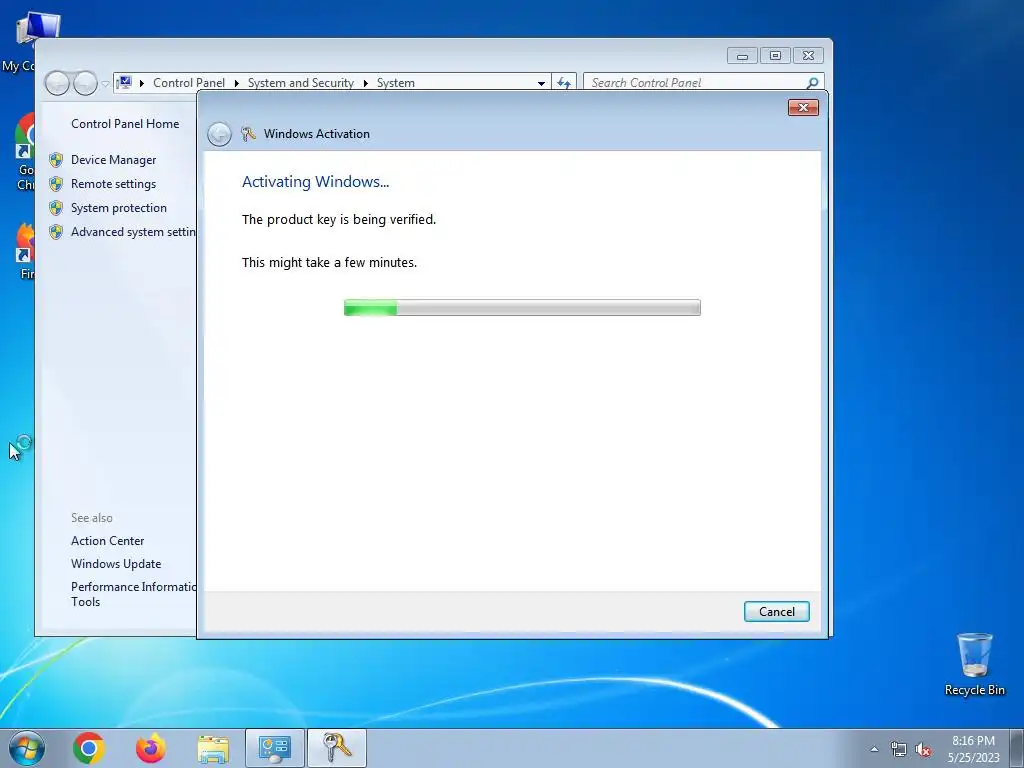Image resolution: width=1024 pixels, height=768 pixels.
Task: Expand the arrow after System and Security
Action: click(x=366, y=83)
